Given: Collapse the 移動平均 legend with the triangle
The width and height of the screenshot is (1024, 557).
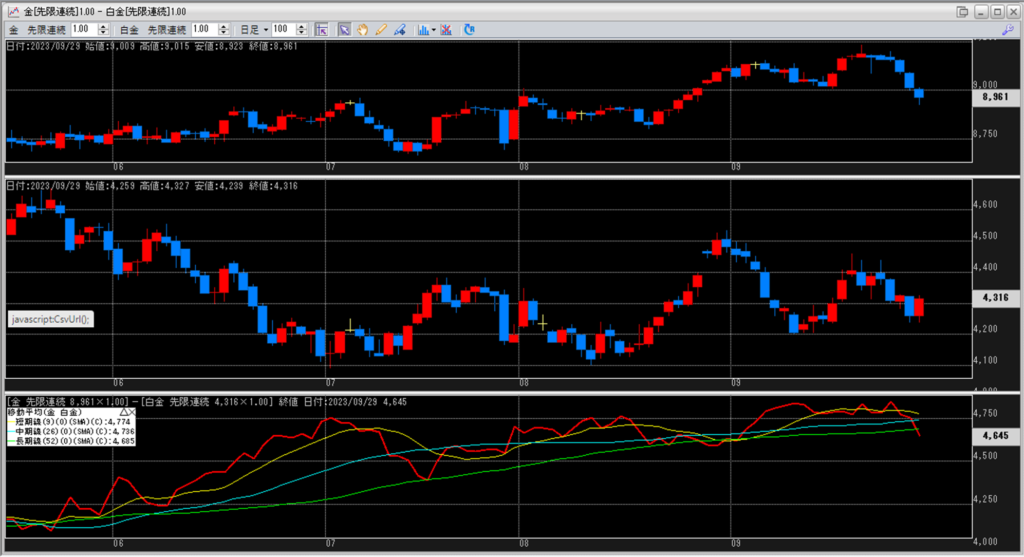Looking at the screenshot, I should pyautogui.click(x=123, y=411).
